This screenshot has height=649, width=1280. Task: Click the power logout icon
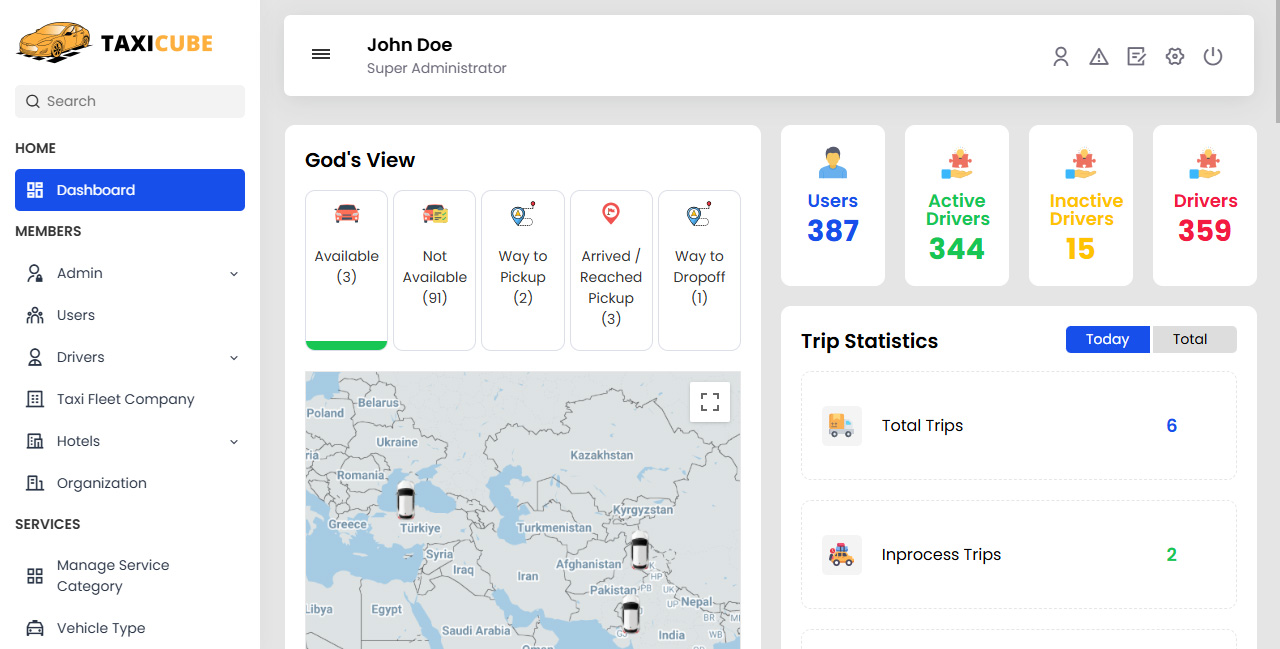coord(1213,57)
